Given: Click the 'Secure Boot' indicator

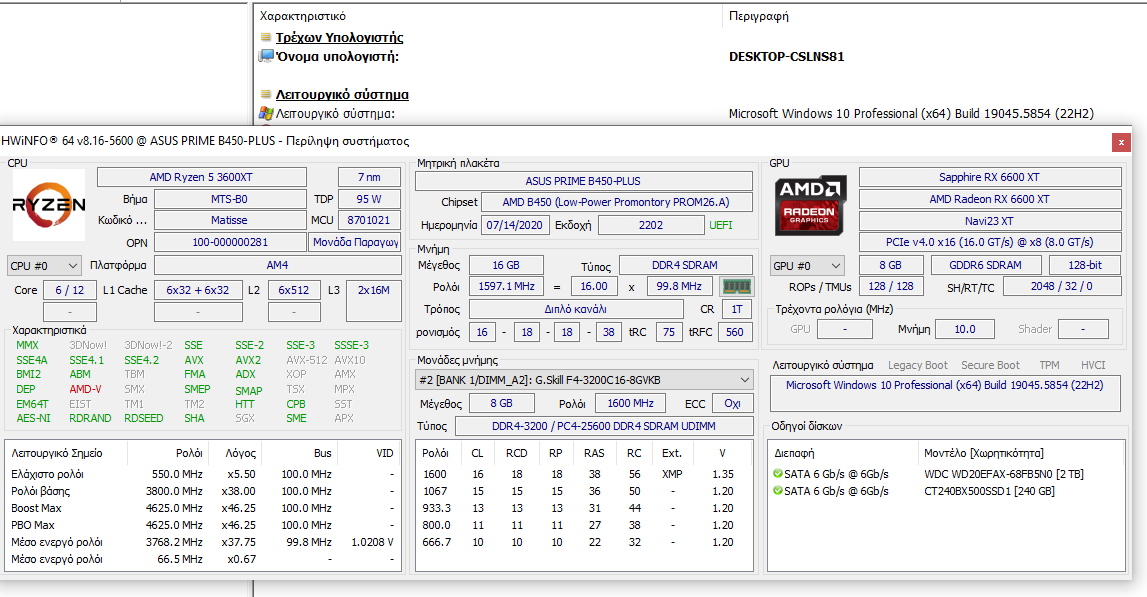Looking at the screenshot, I should 990,365.
